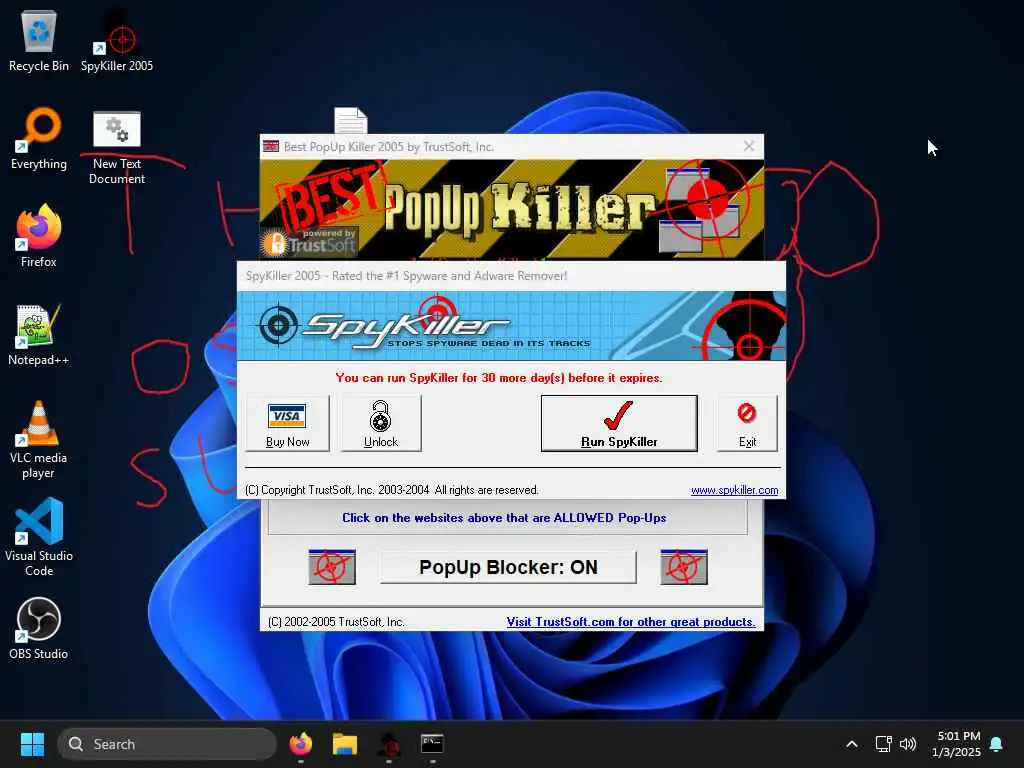Click the Copyright TrustSoft 2003-2004 text
The width and height of the screenshot is (1024, 768).
click(392, 490)
